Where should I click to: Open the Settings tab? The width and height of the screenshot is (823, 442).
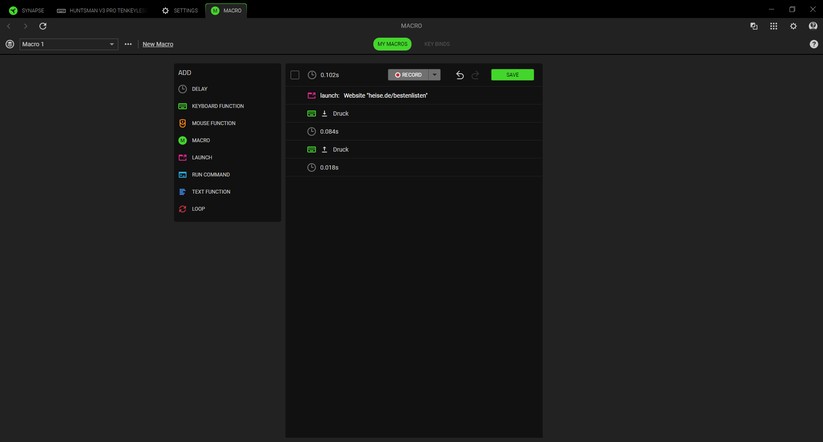click(180, 10)
